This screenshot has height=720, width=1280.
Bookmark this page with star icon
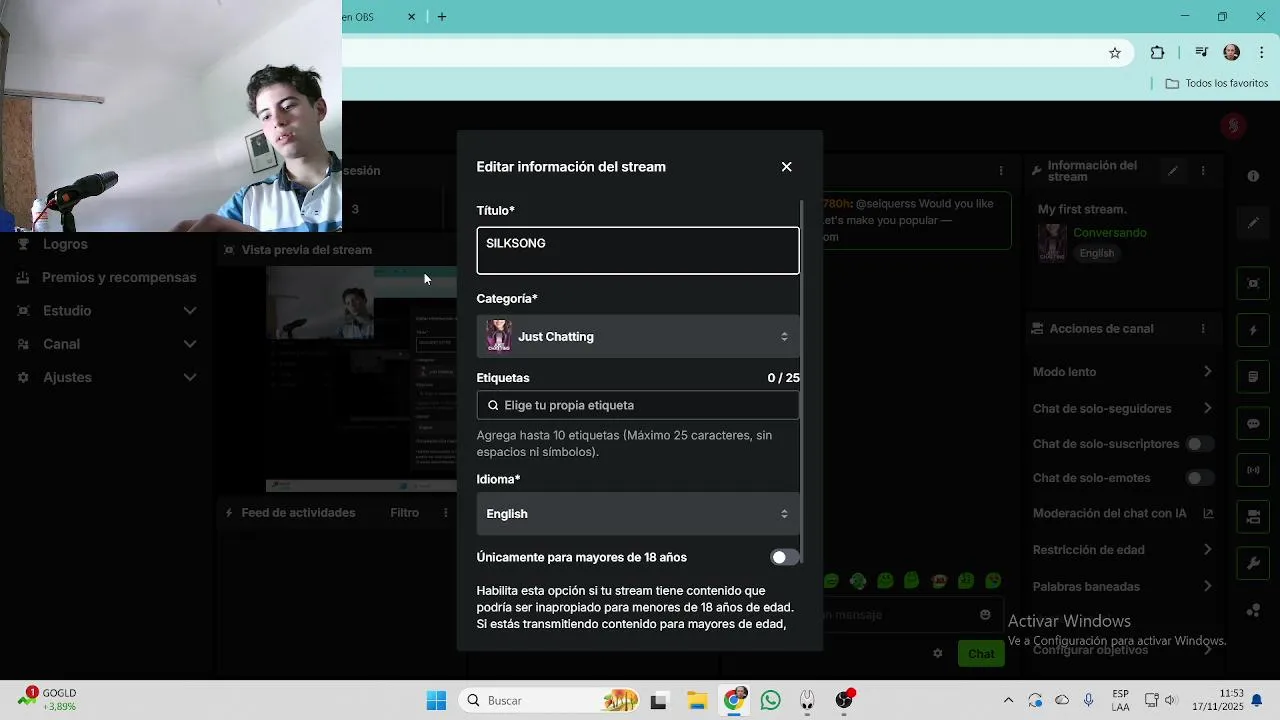coord(1115,53)
